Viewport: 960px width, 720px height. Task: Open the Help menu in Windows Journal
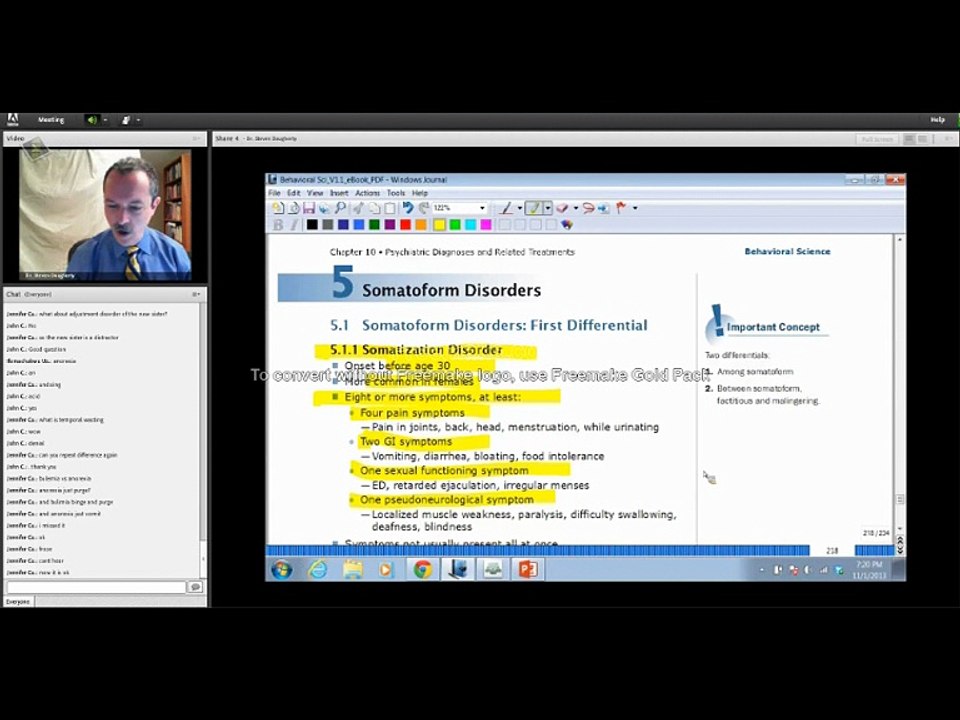pyautogui.click(x=419, y=193)
